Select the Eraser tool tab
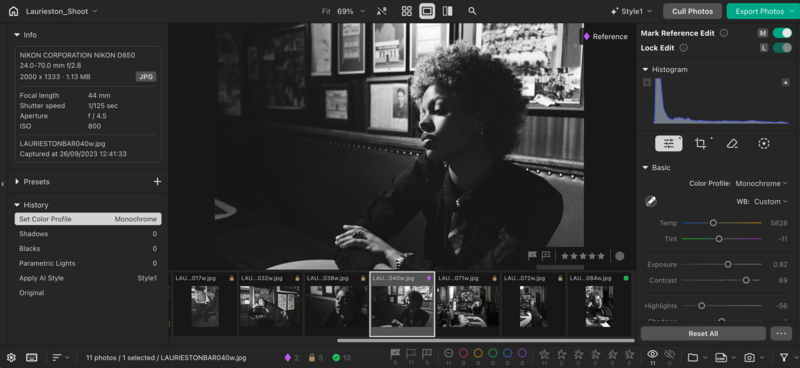Viewport: 800px width, 368px height. point(732,143)
